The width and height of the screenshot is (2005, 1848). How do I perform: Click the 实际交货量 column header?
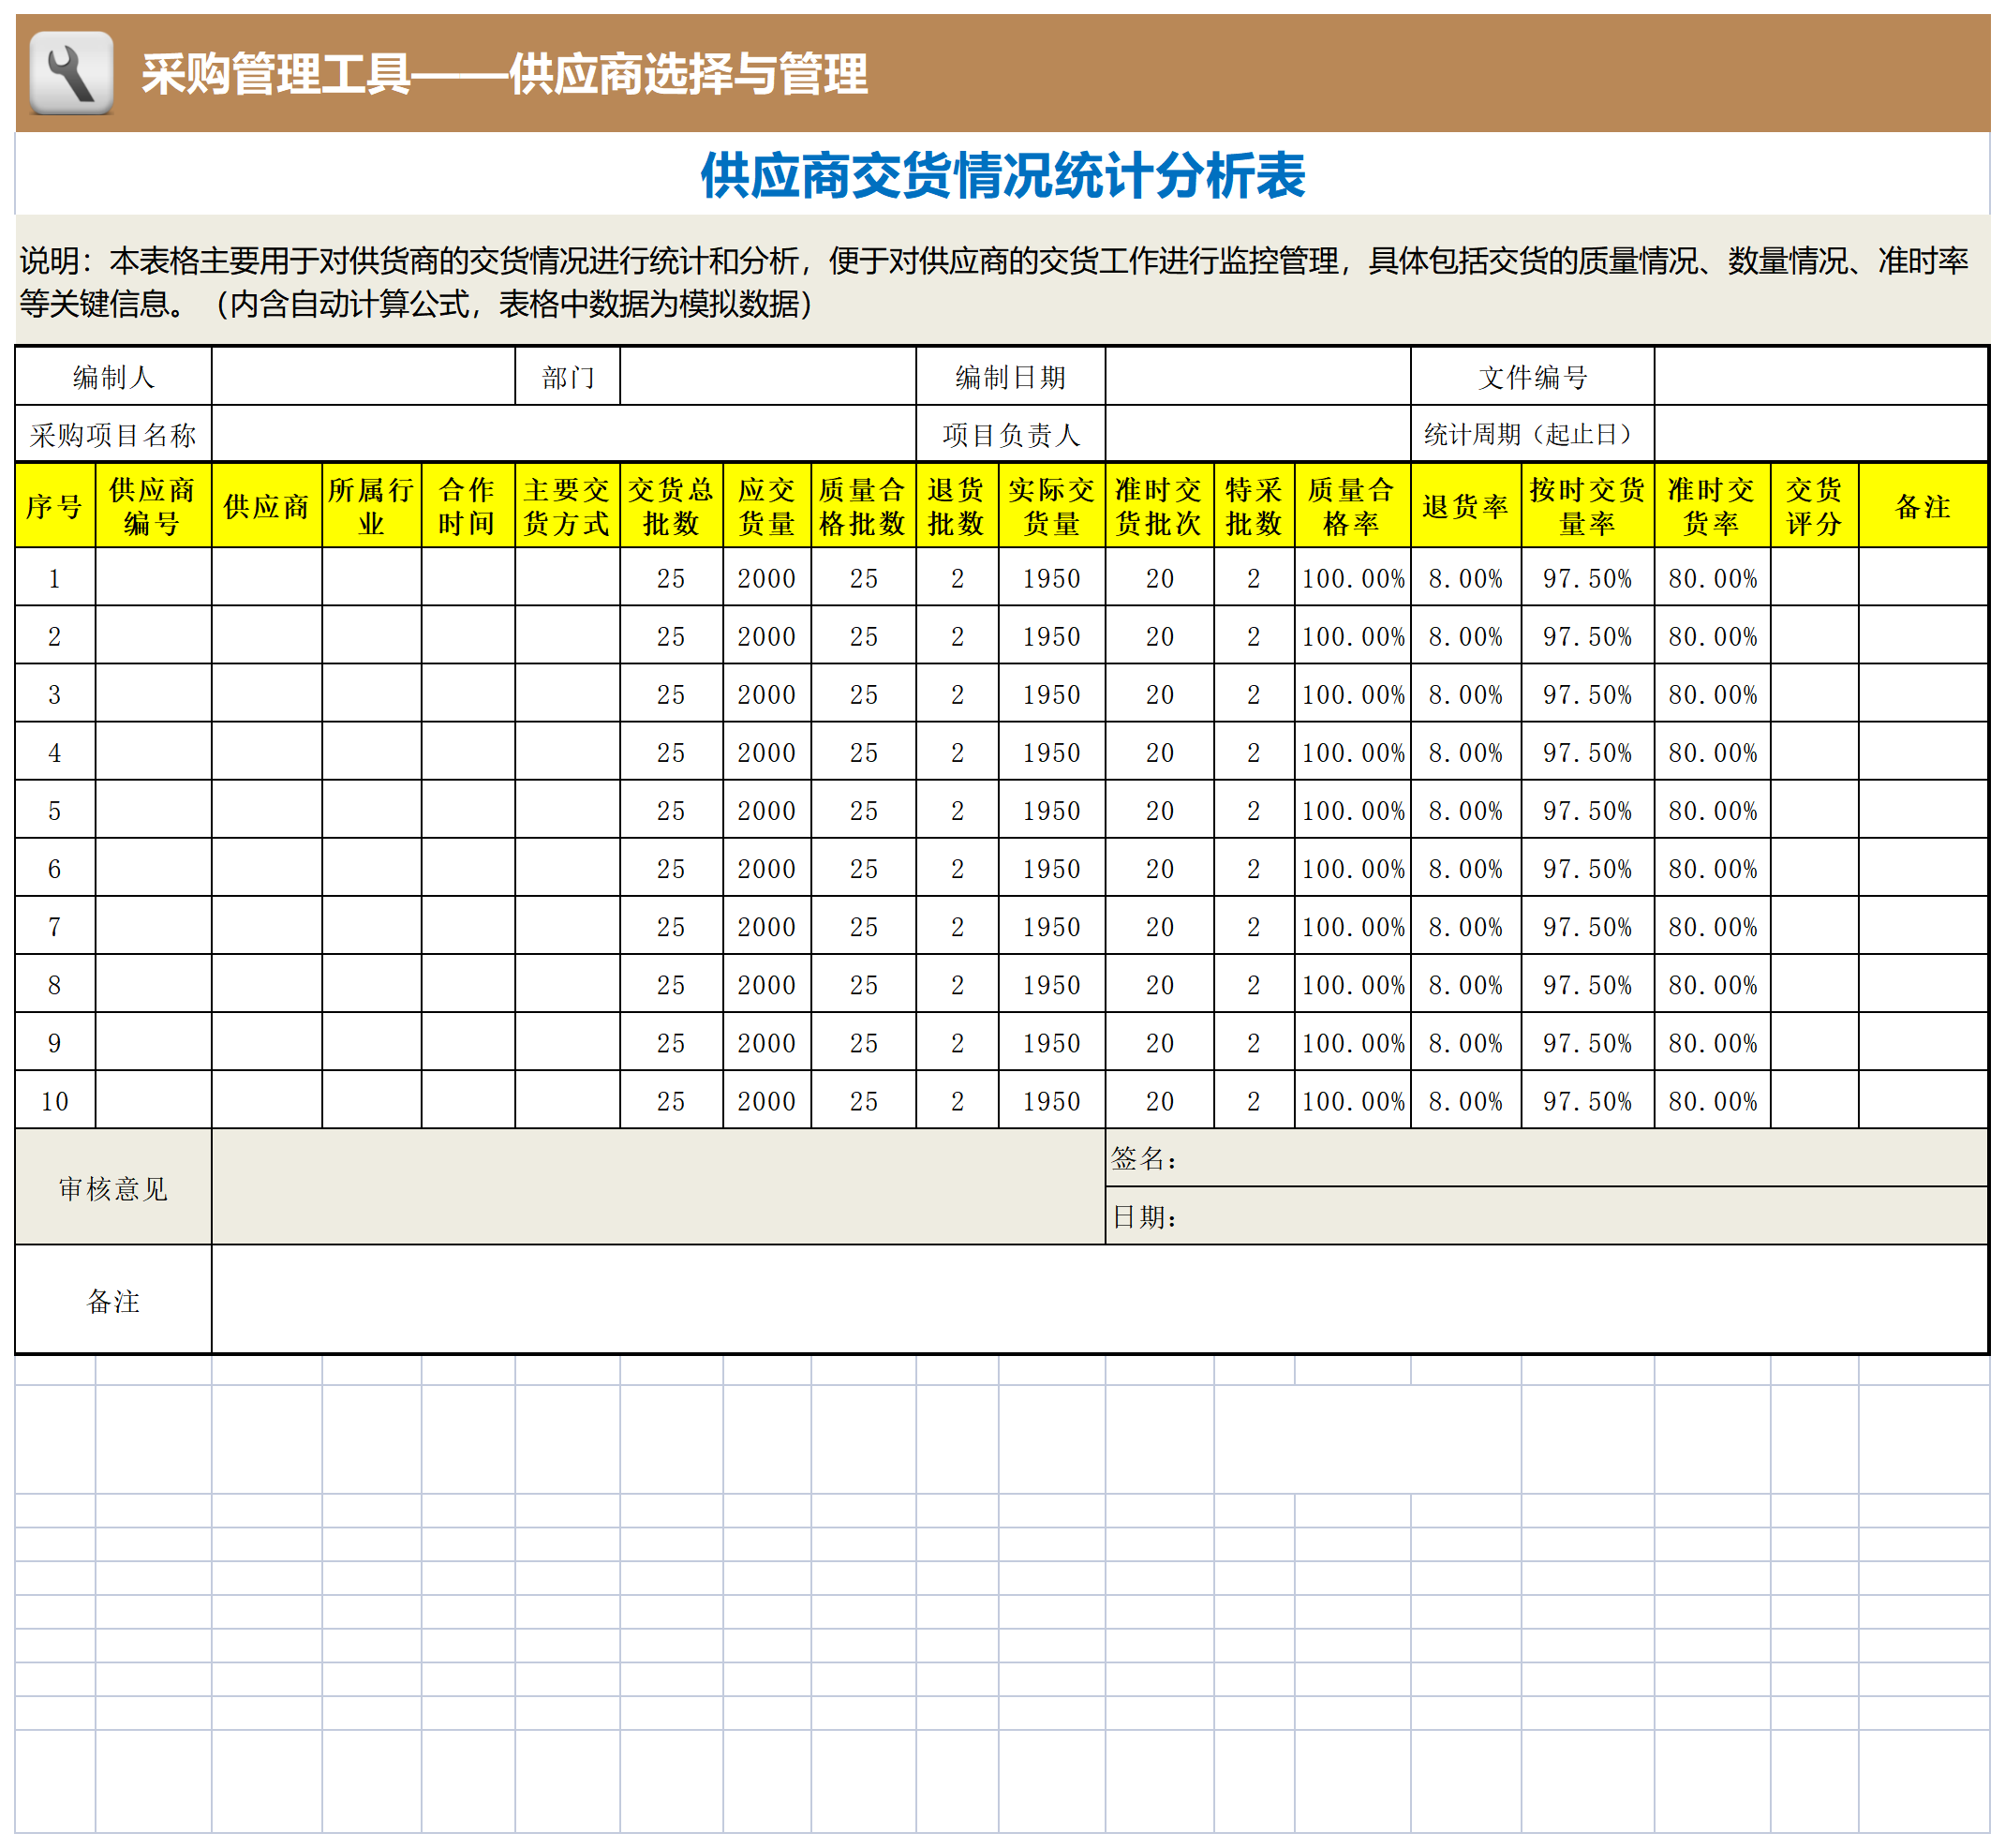pyautogui.click(x=1051, y=506)
